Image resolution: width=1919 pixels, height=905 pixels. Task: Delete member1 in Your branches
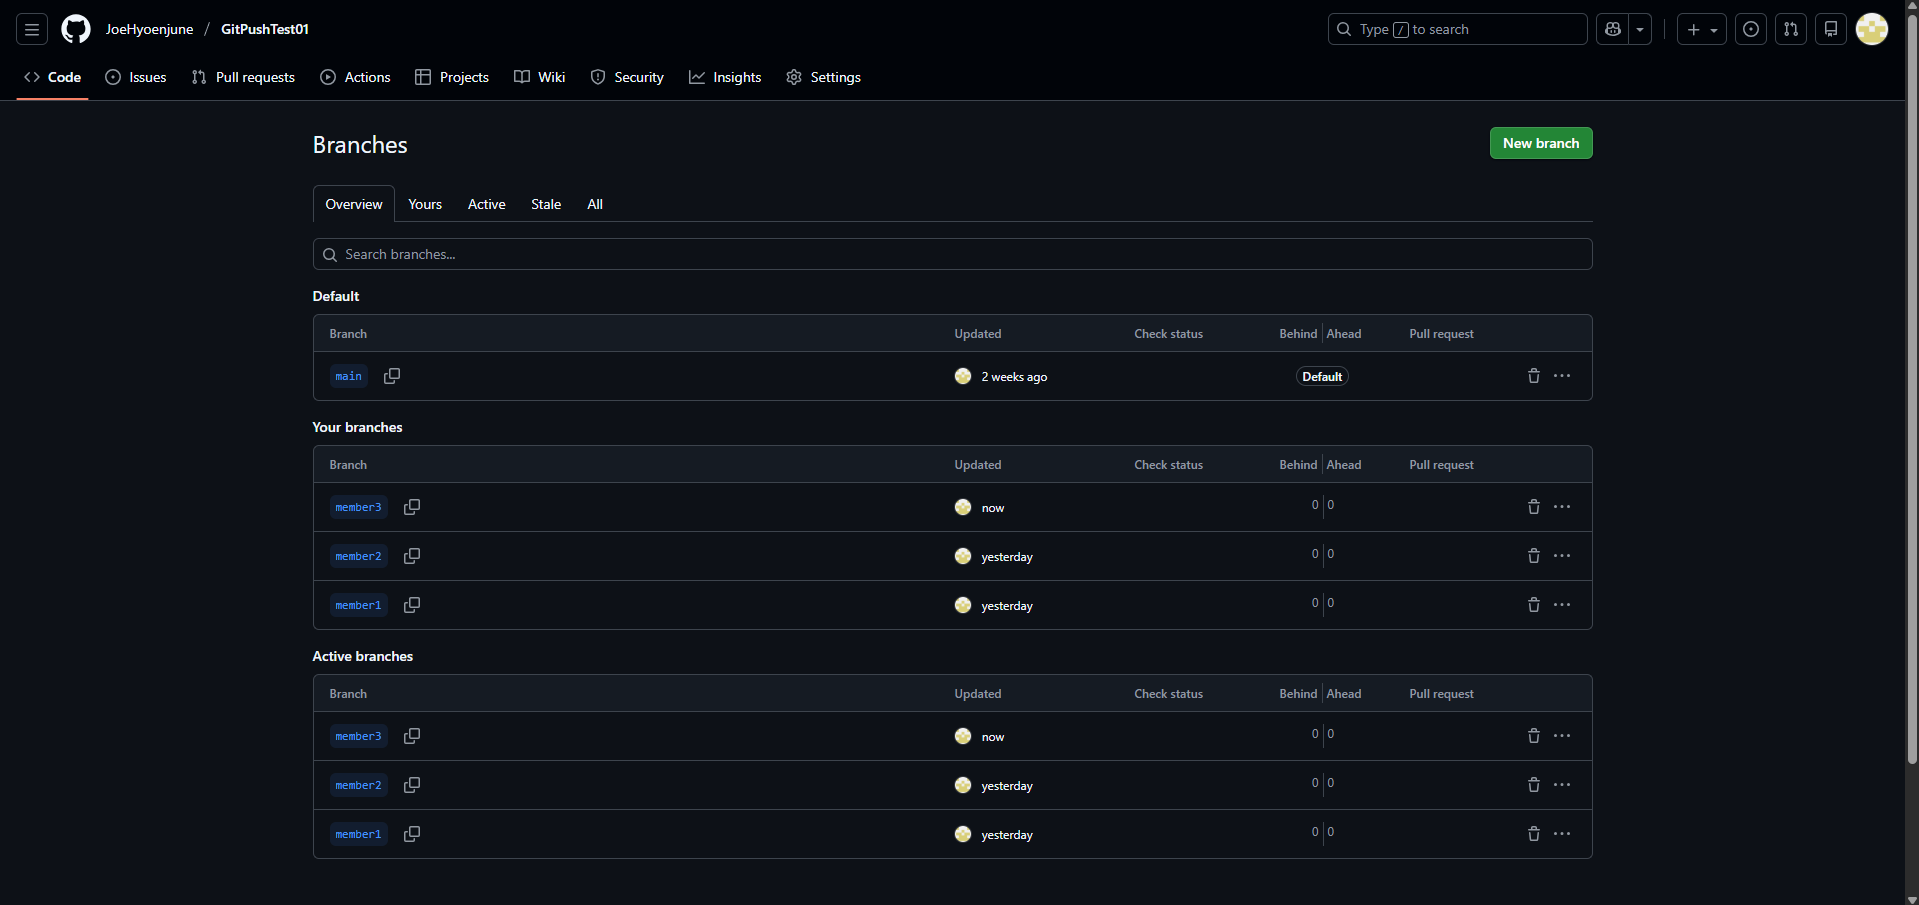(x=1534, y=605)
